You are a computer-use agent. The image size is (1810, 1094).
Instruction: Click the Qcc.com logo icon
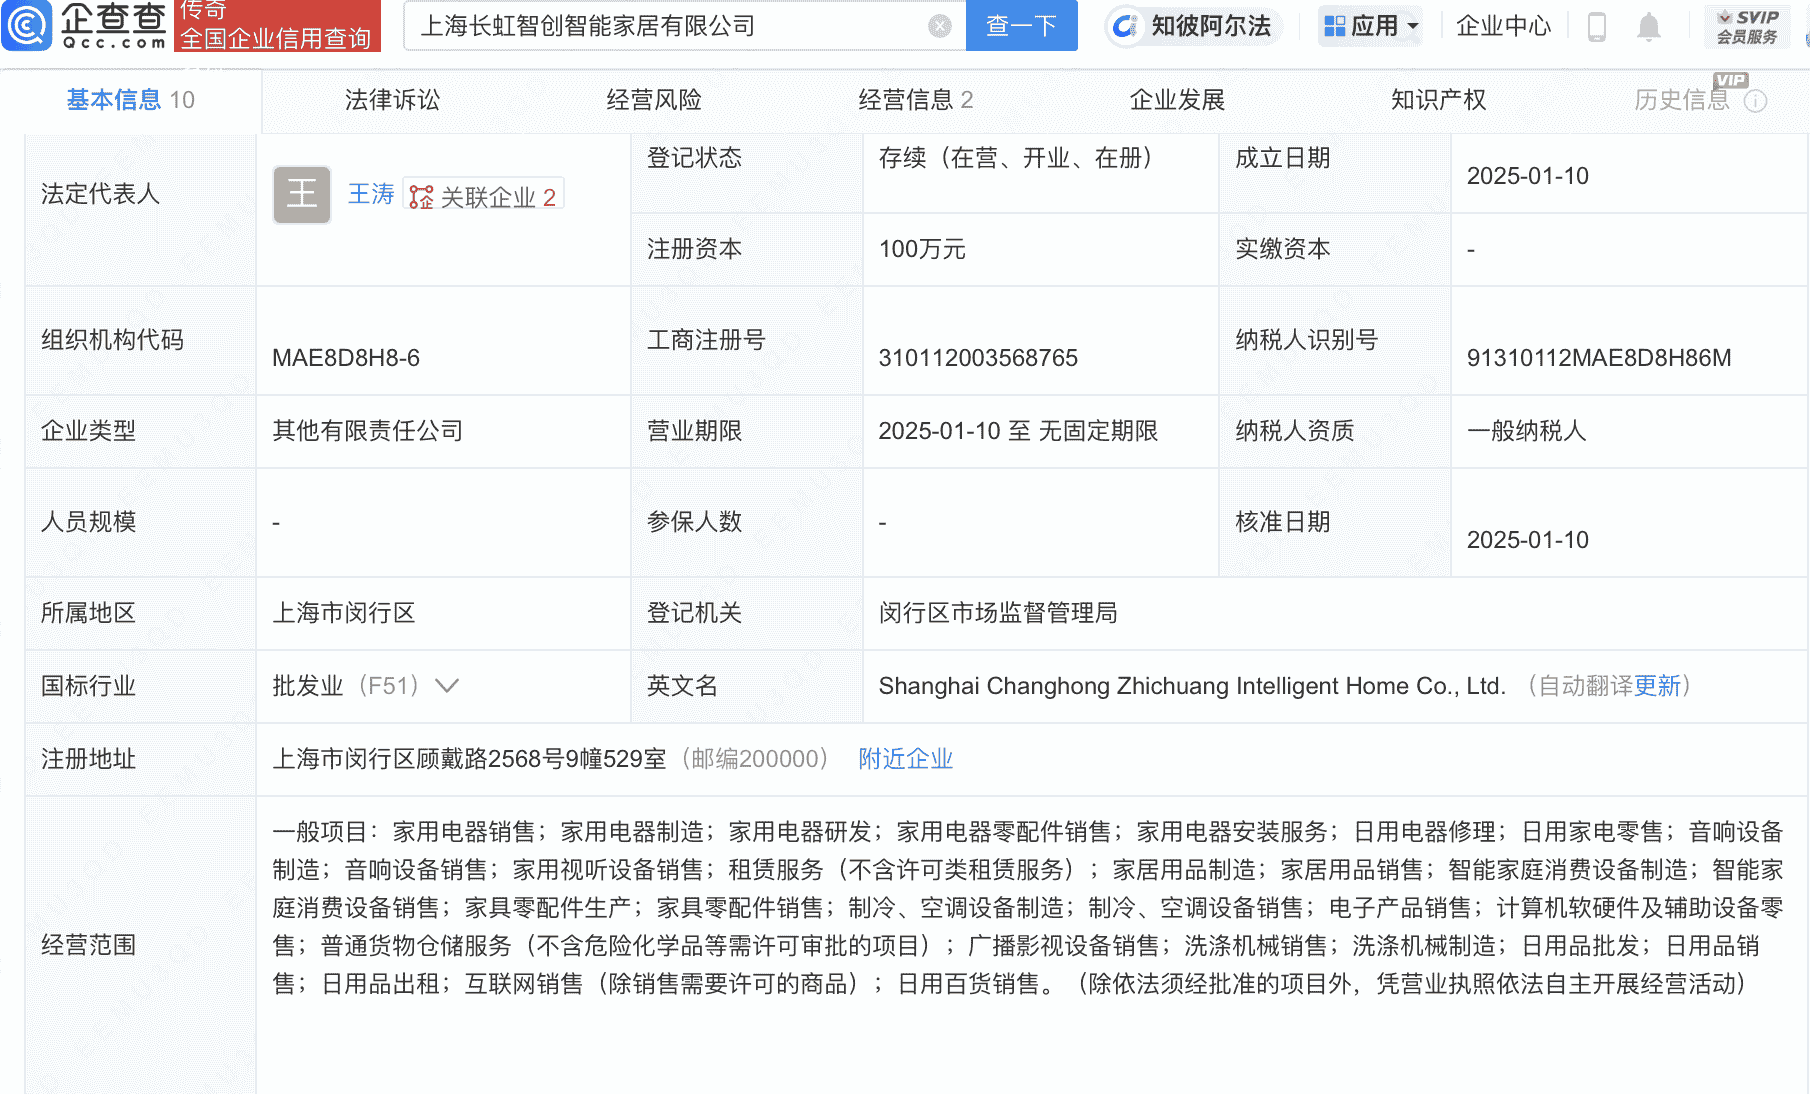[27, 26]
